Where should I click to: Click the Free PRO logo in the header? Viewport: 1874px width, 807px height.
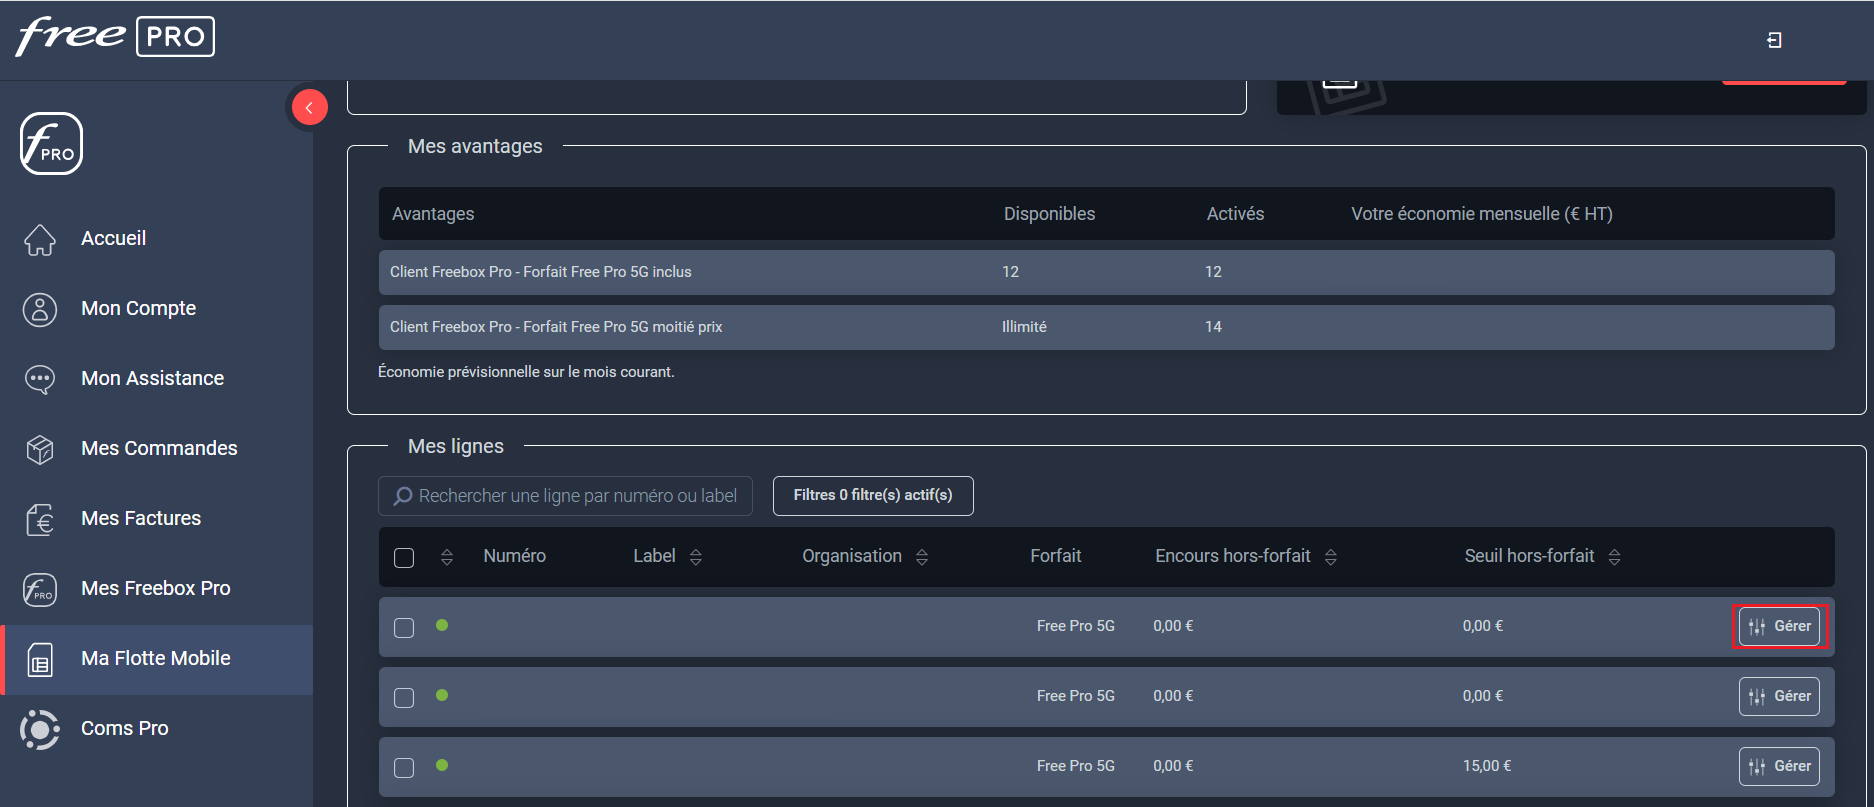click(115, 37)
